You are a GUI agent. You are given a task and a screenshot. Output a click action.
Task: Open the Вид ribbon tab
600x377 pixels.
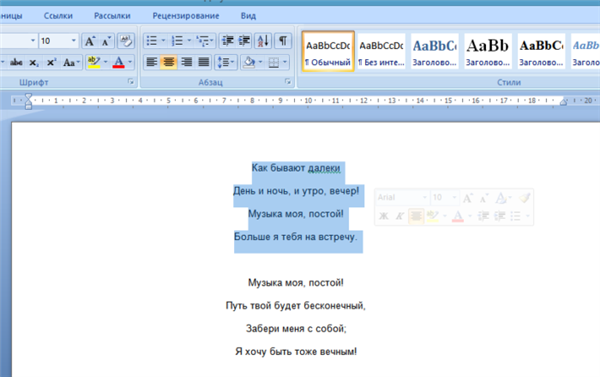pos(248,16)
